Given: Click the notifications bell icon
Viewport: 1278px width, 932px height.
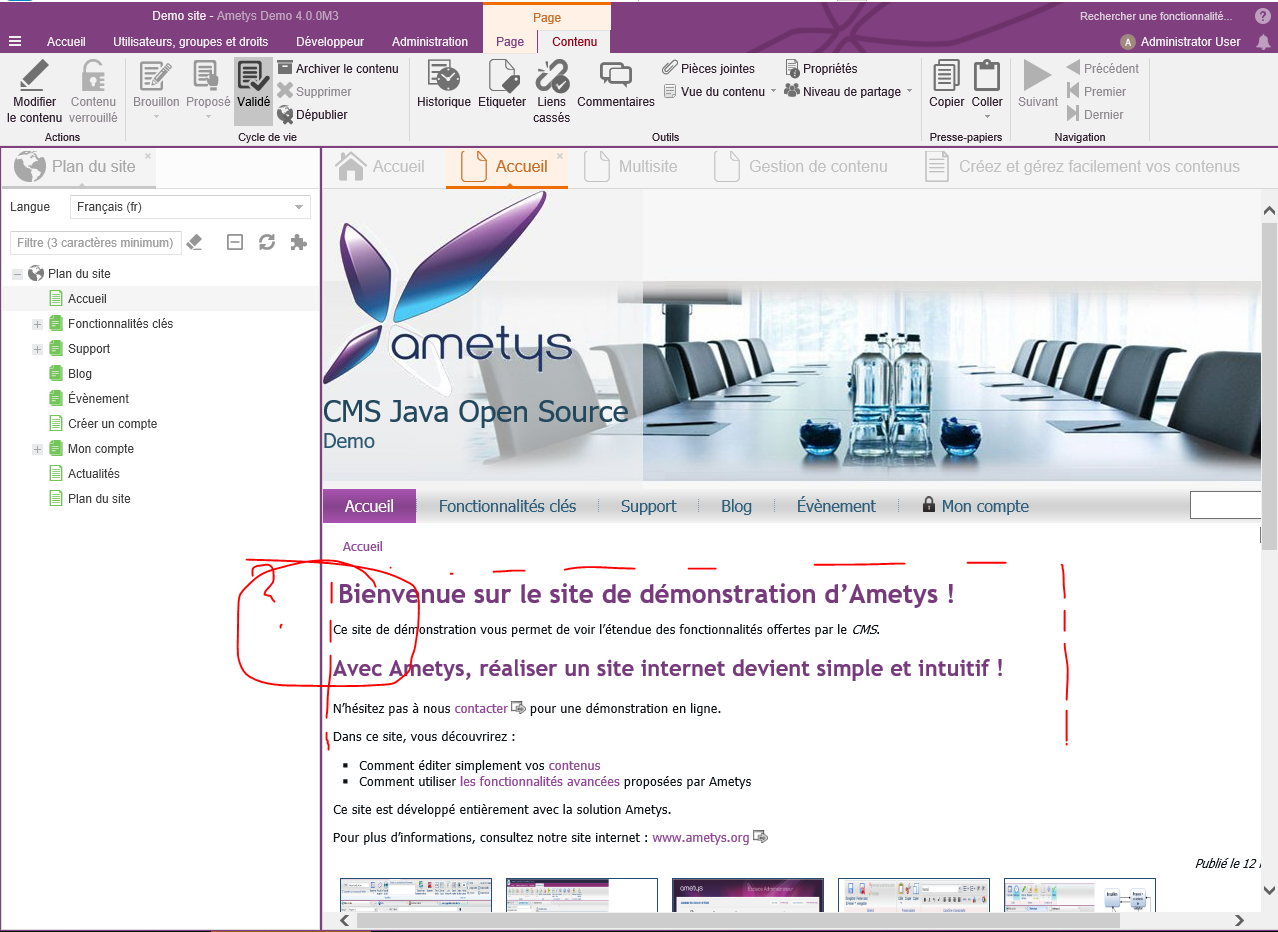Looking at the screenshot, I should click(x=1263, y=42).
